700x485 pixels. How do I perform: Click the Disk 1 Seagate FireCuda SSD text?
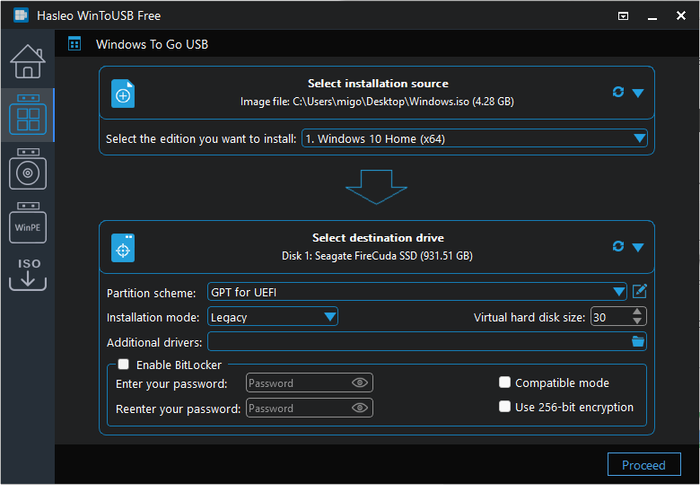click(377, 256)
